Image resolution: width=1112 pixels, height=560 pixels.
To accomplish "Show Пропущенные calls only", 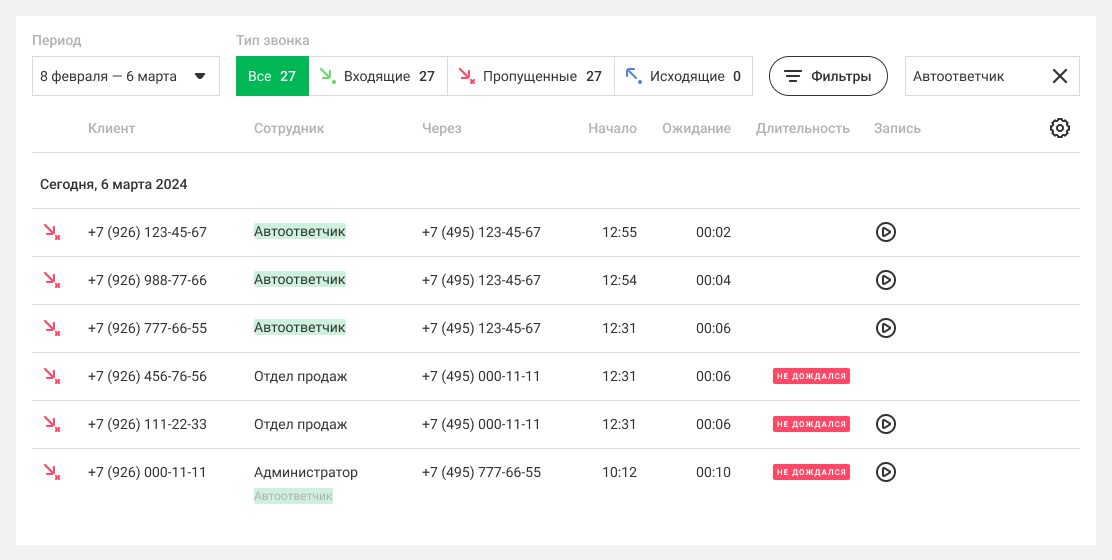I will pyautogui.click(x=530, y=76).
